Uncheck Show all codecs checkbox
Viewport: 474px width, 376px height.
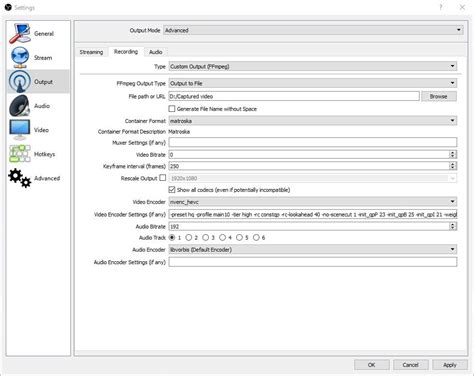pyautogui.click(x=172, y=190)
